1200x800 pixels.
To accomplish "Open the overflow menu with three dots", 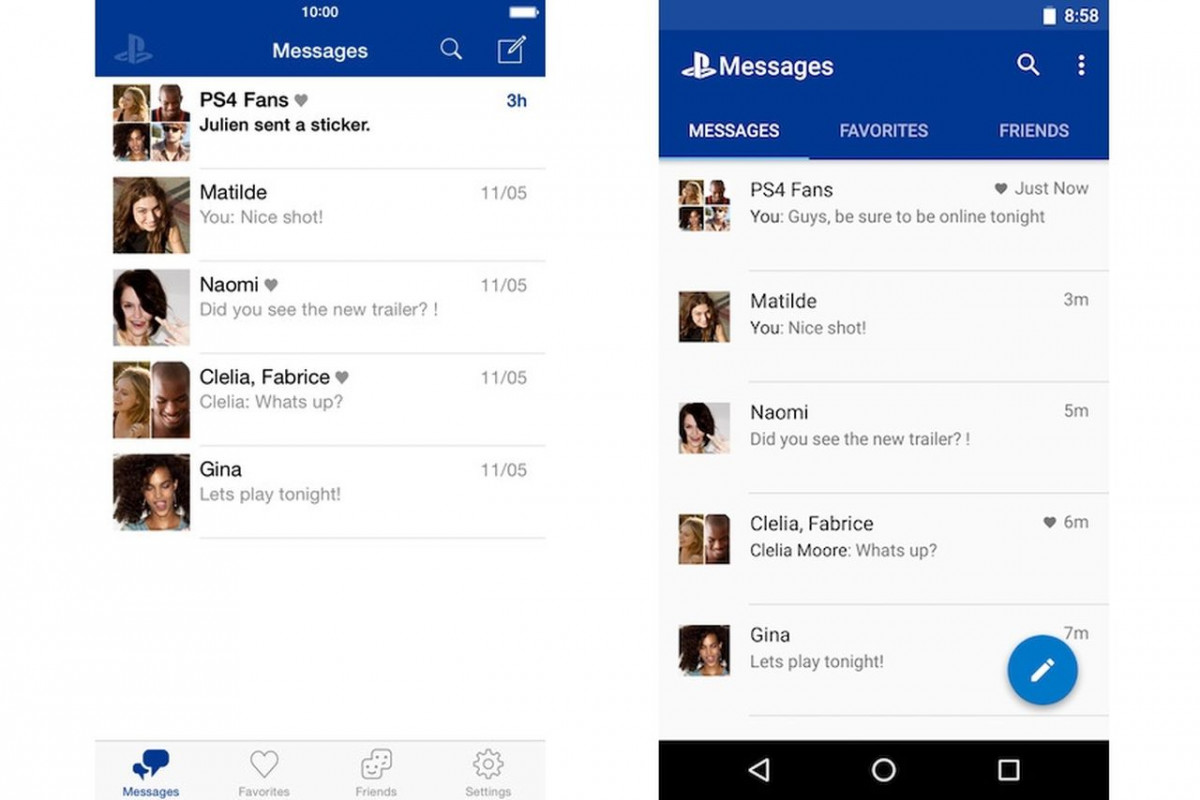I will click(x=1081, y=64).
